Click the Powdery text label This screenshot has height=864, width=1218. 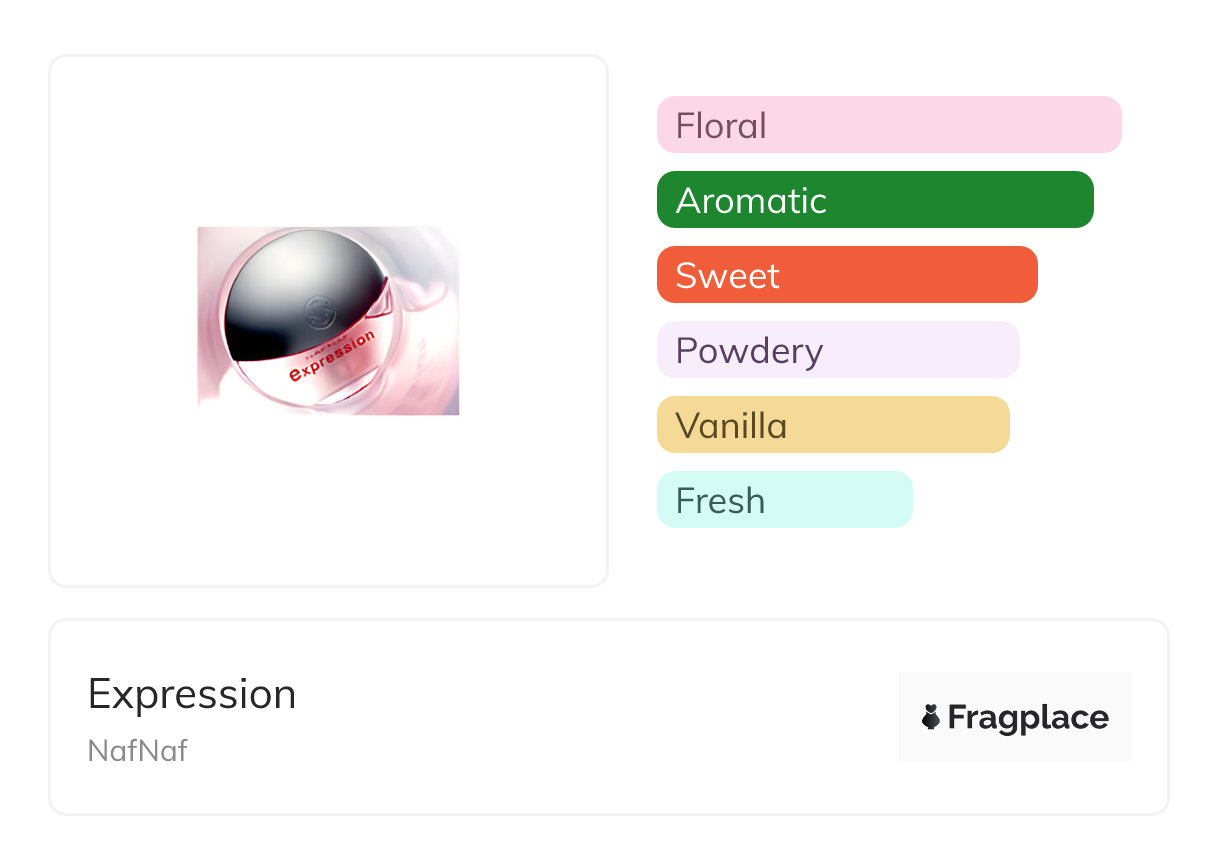coord(749,351)
